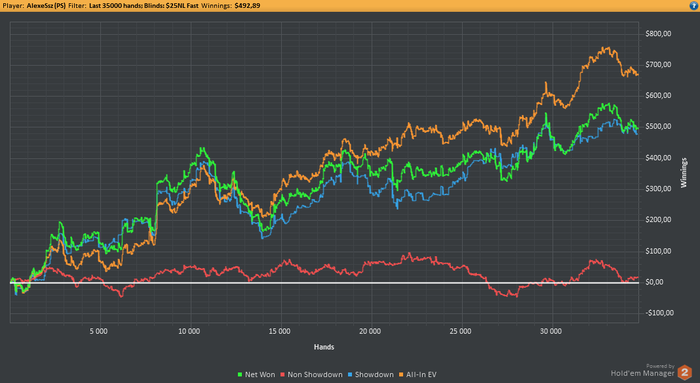Click the vertical Winnings axis title
The image size is (700, 383).
tap(684, 172)
